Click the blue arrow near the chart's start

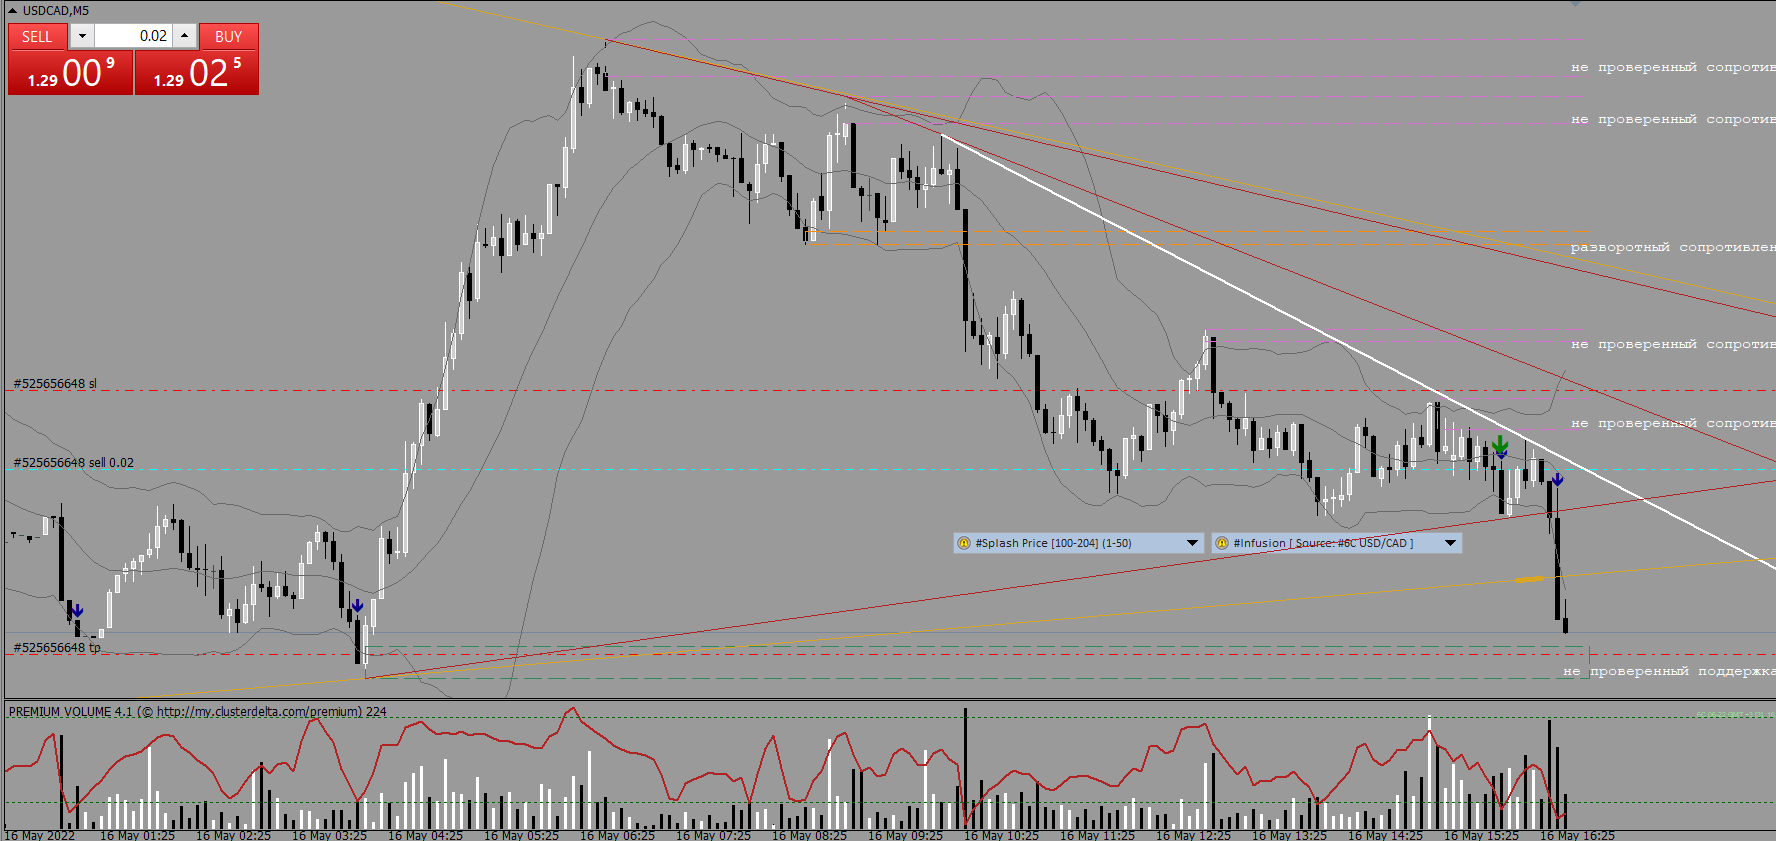pos(77,610)
